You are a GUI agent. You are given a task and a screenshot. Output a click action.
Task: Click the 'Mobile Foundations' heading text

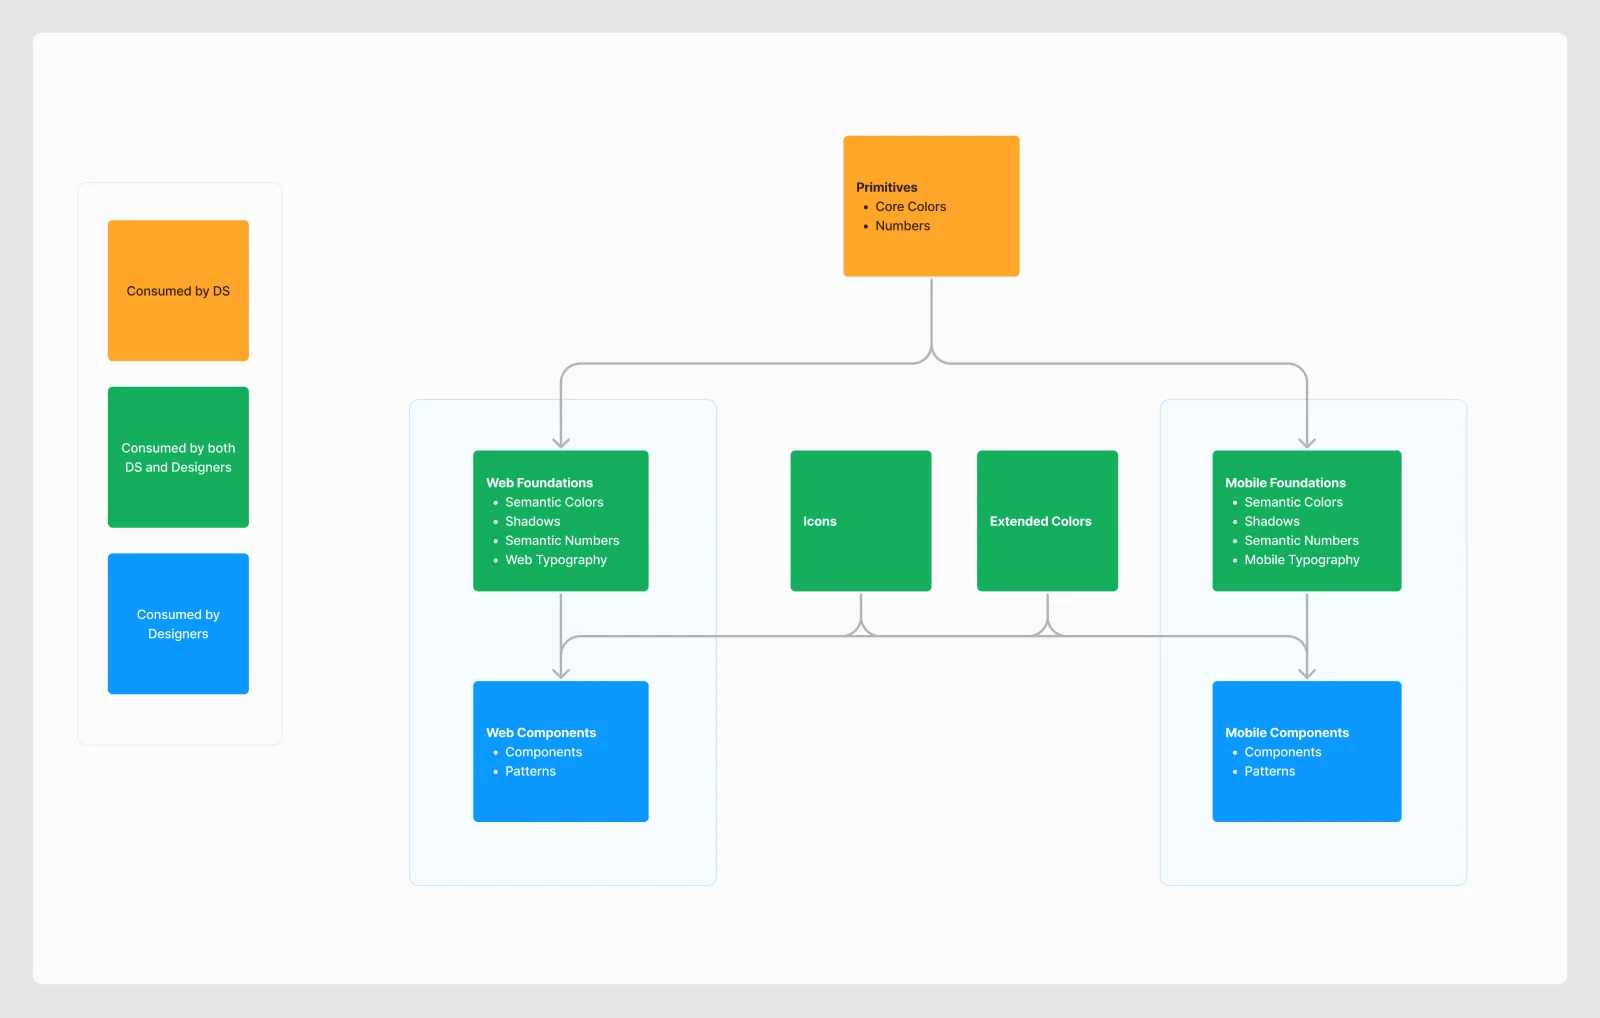pyautogui.click(x=1285, y=483)
